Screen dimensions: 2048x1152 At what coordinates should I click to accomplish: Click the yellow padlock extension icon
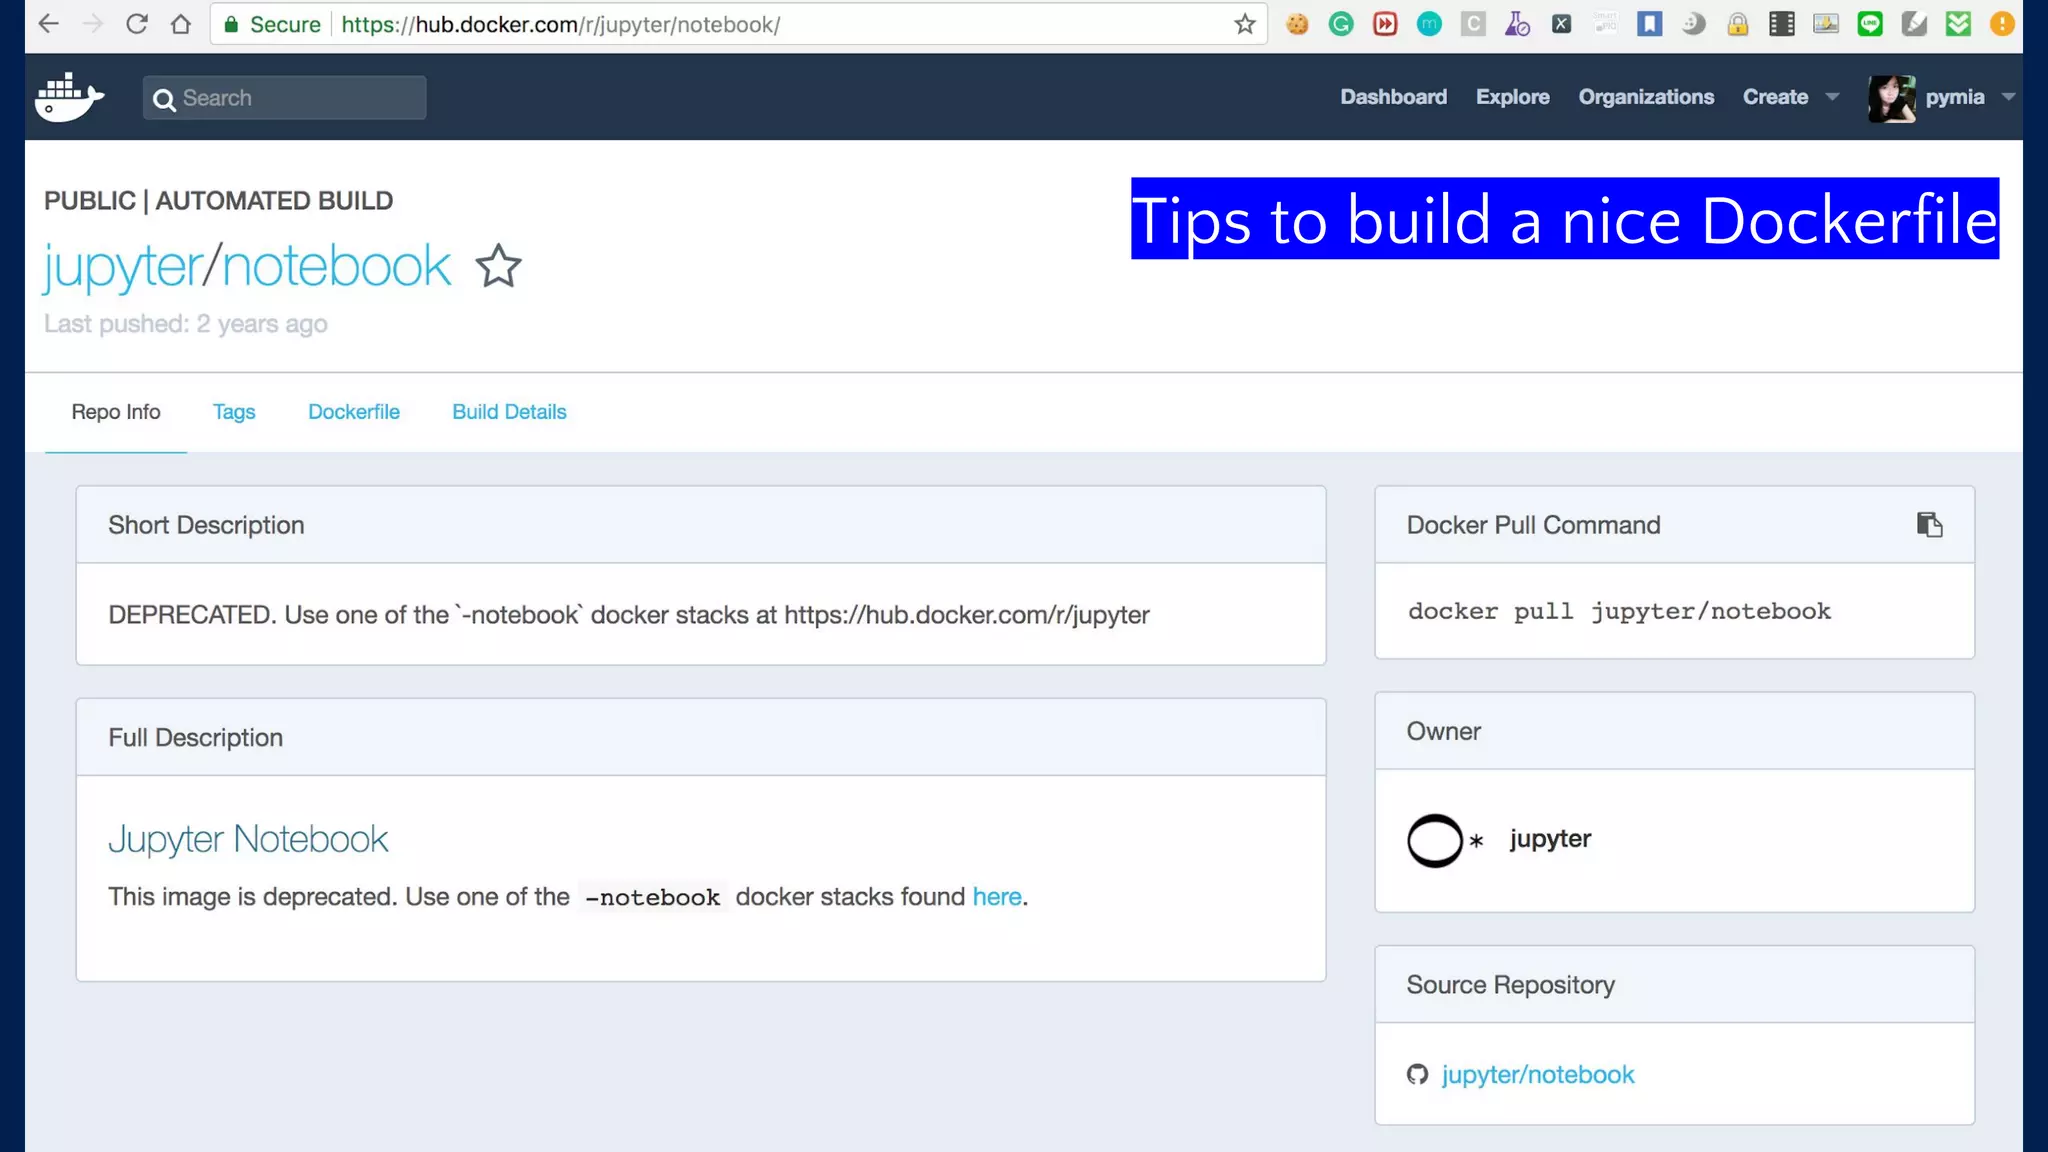click(1738, 24)
